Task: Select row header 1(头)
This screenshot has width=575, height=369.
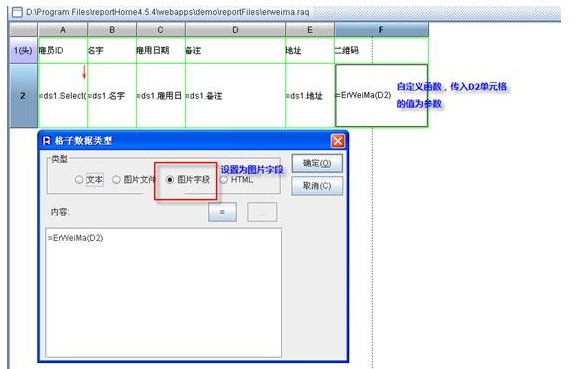Action: (x=23, y=50)
